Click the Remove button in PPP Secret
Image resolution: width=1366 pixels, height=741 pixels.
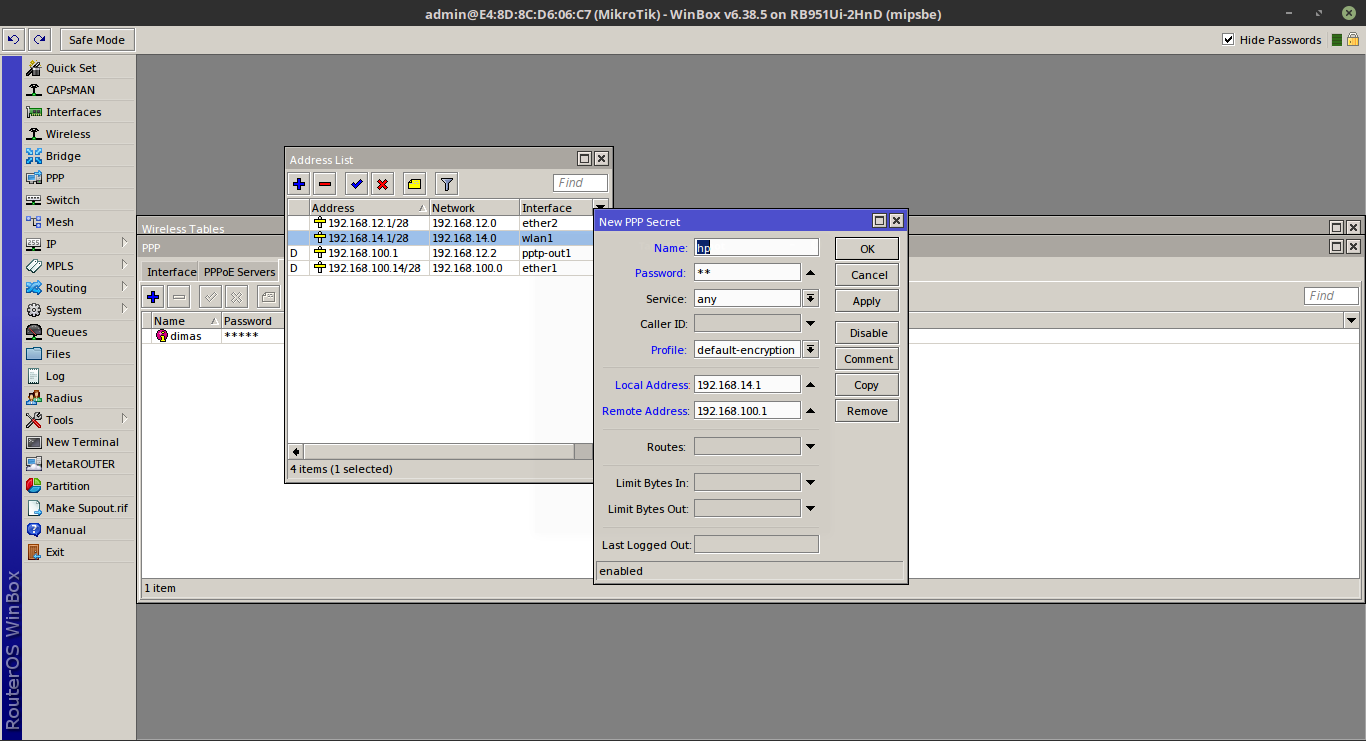pos(867,411)
